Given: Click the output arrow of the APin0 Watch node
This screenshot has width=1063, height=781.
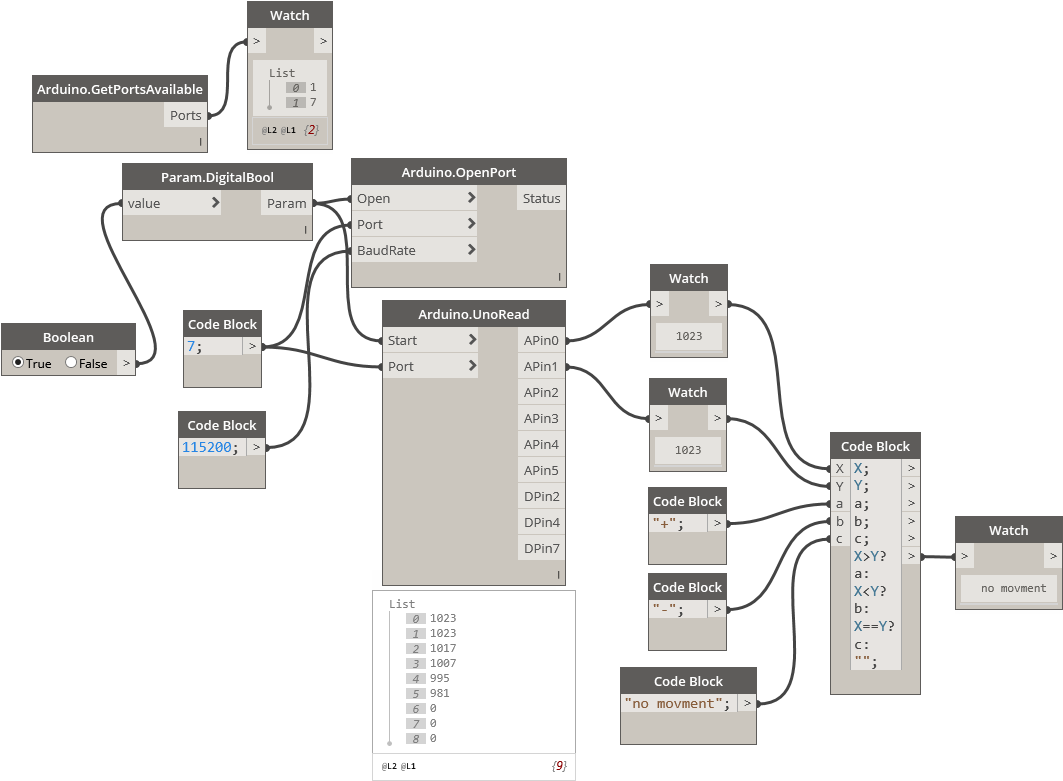Looking at the screenshot, I should coord(718,304).
